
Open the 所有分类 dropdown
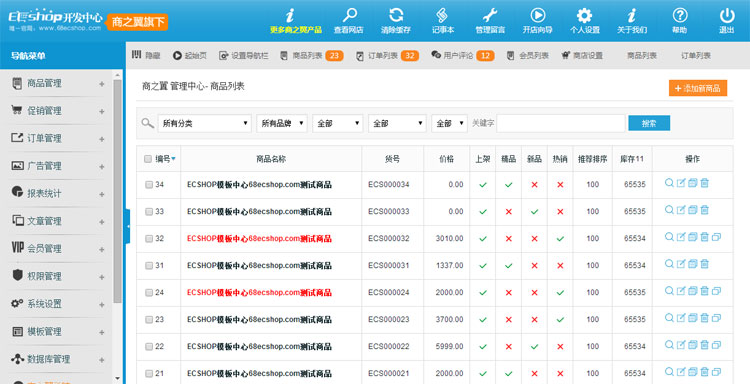click(x=205, y=123)
